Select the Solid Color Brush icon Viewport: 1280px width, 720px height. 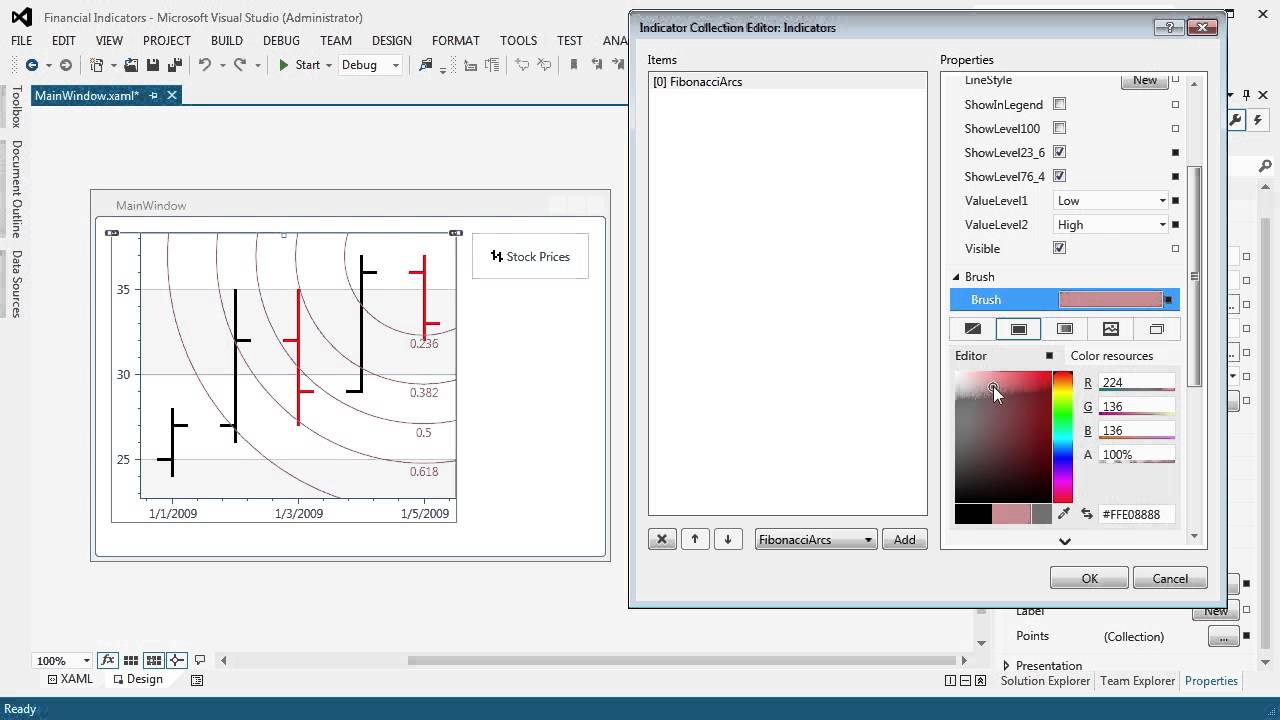click(x=1019, y=329)
